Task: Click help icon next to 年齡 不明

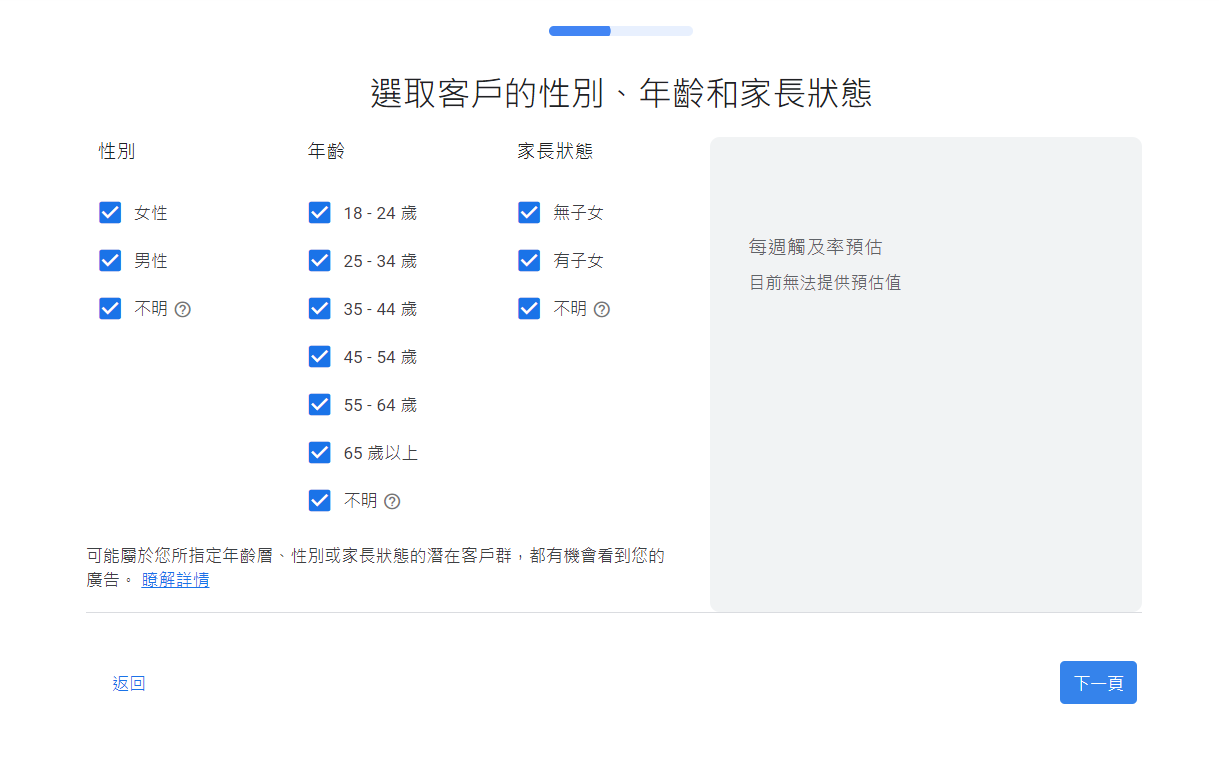Action: point(392,501)
